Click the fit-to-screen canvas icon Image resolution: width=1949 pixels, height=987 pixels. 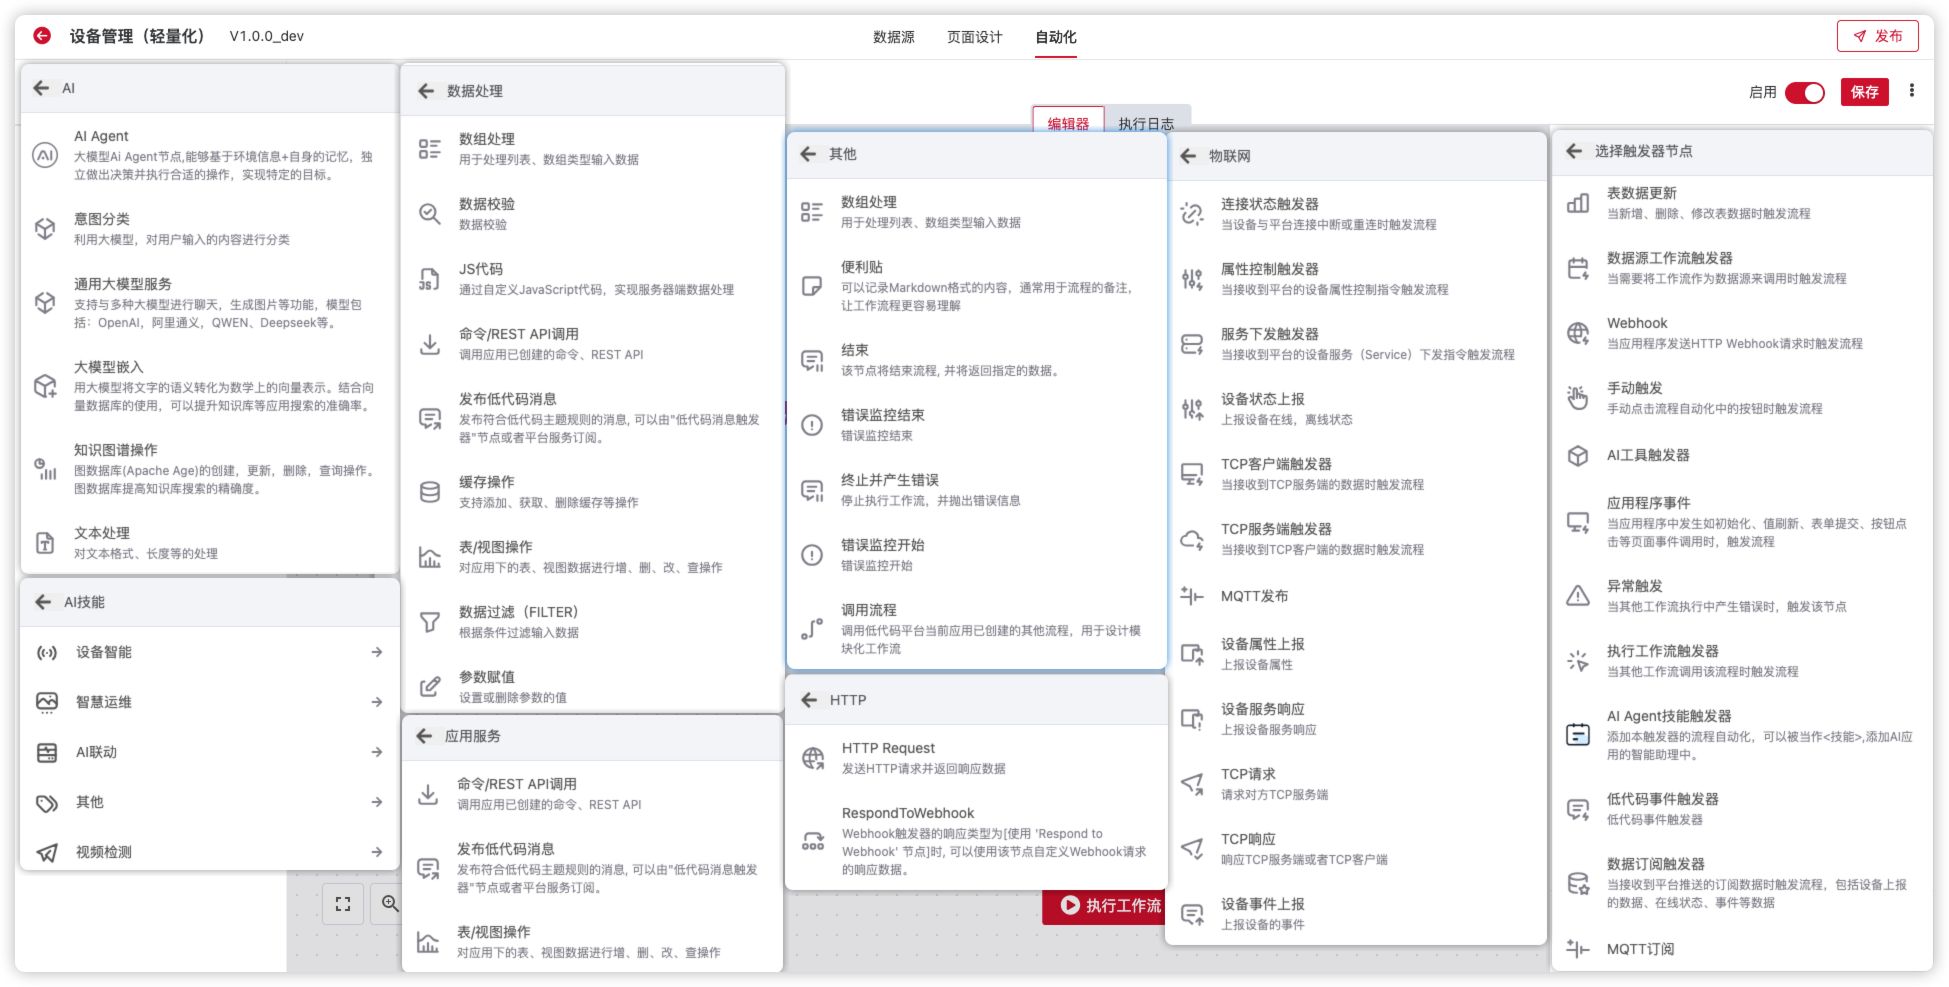click(343, 904)
